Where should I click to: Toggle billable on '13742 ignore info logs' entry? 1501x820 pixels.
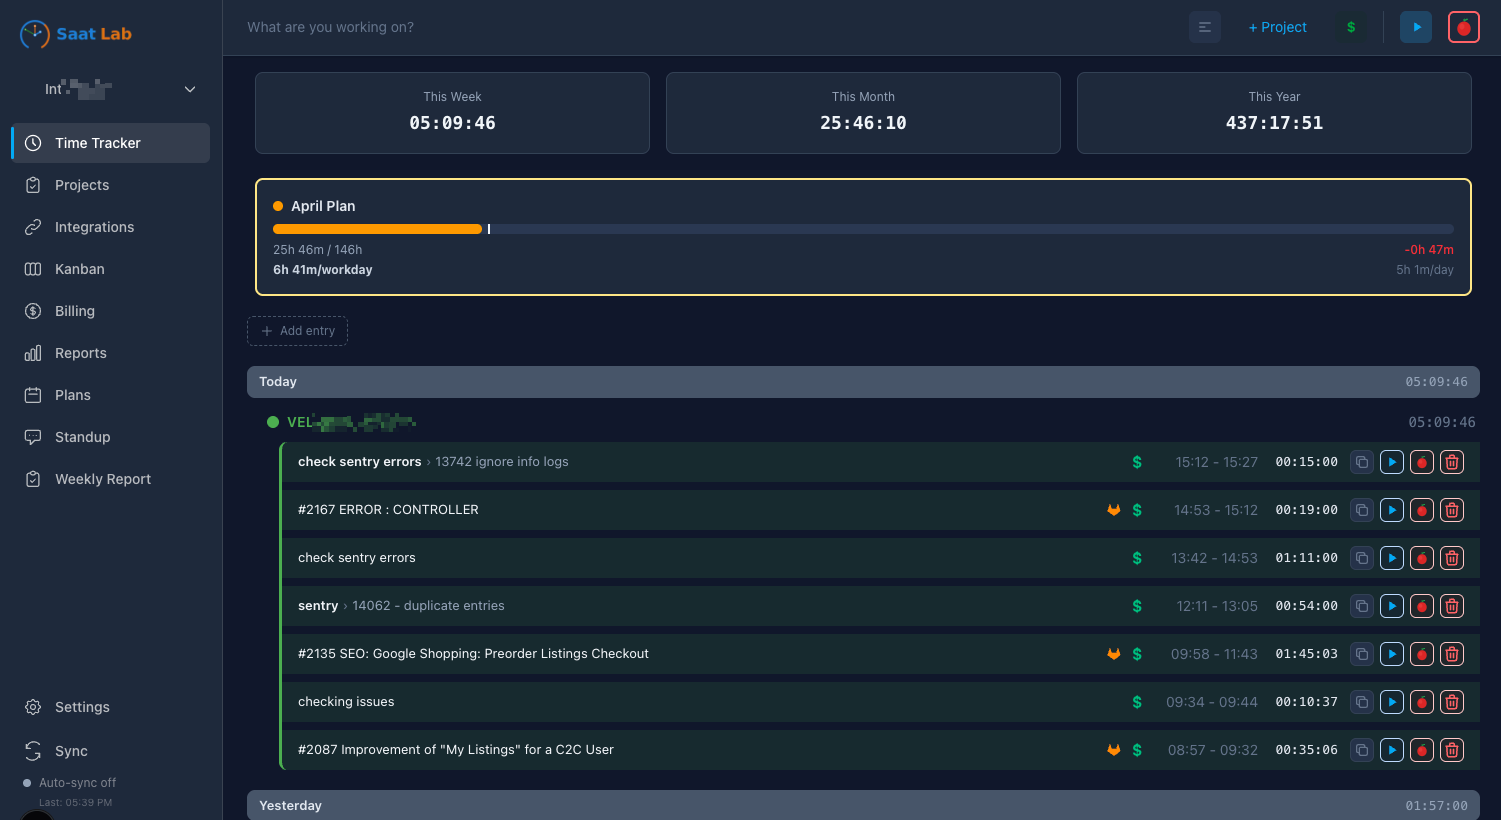pyautogui.click(x=1137, y=462)
